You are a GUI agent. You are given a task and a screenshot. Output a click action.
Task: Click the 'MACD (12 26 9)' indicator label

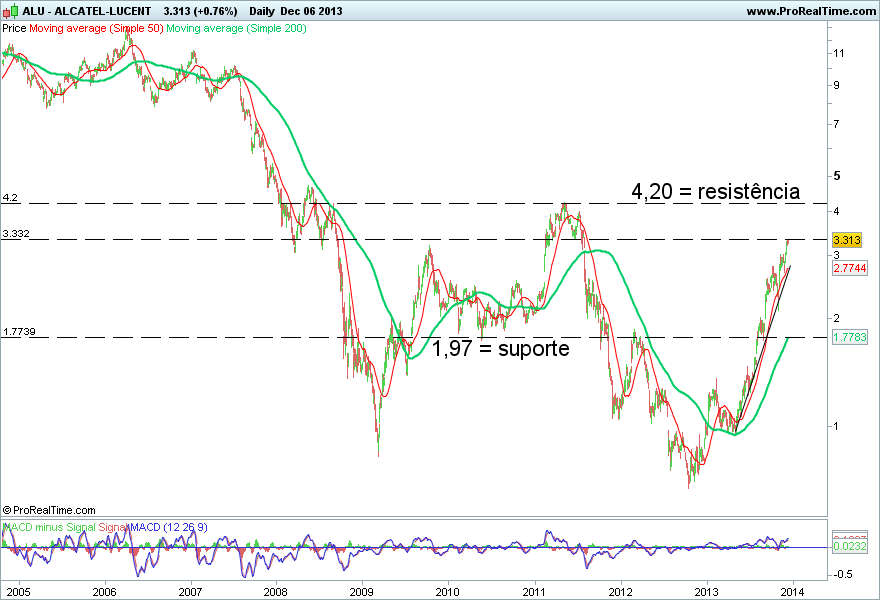pyautogui.click(x=168, y=528)
